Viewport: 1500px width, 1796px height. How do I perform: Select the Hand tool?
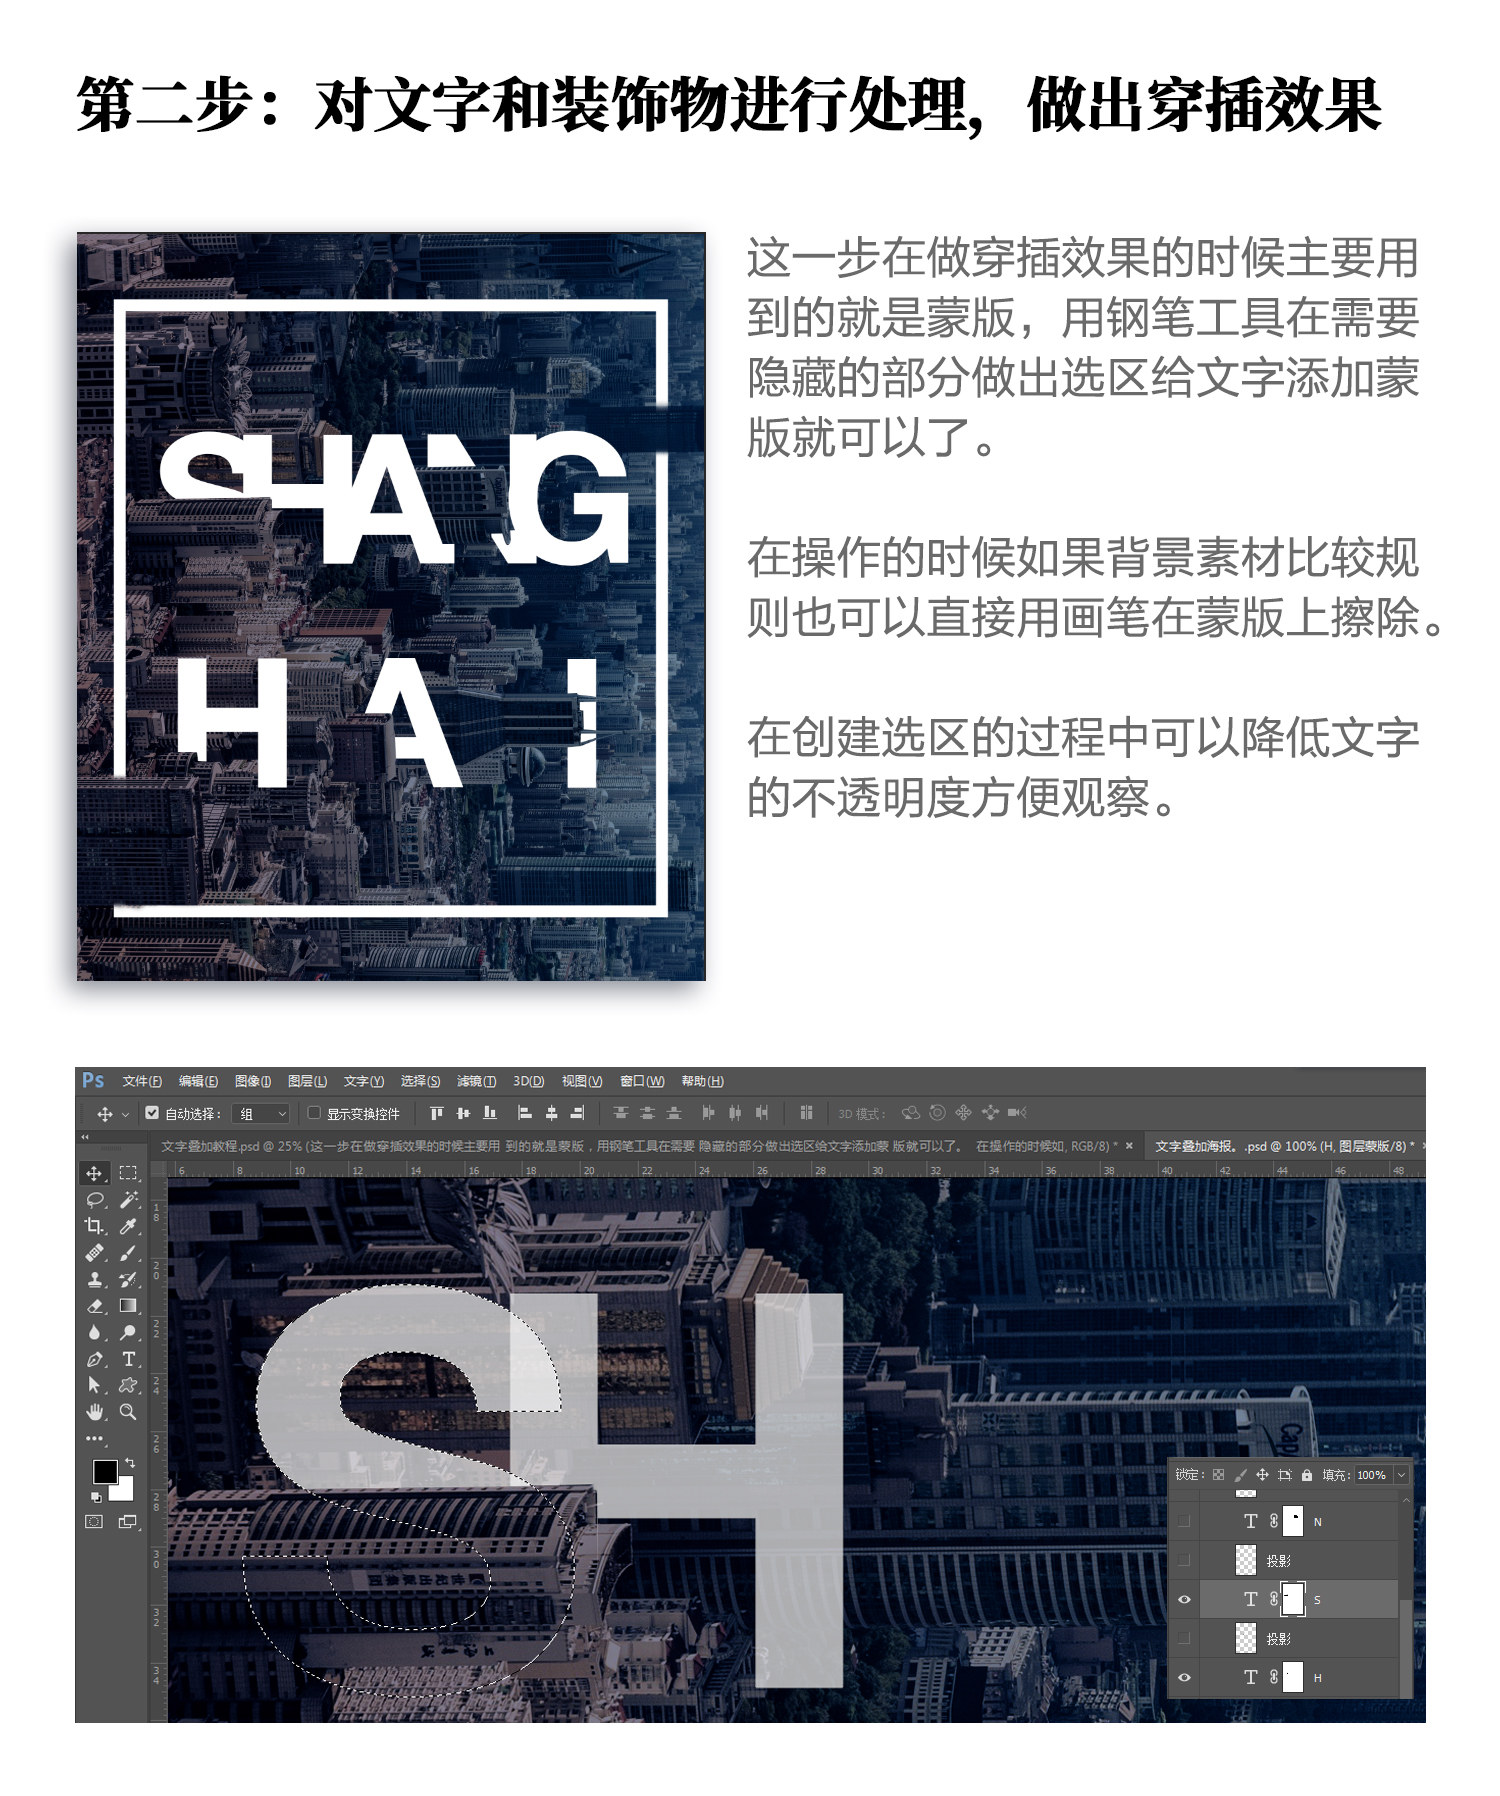point(94,1412)
